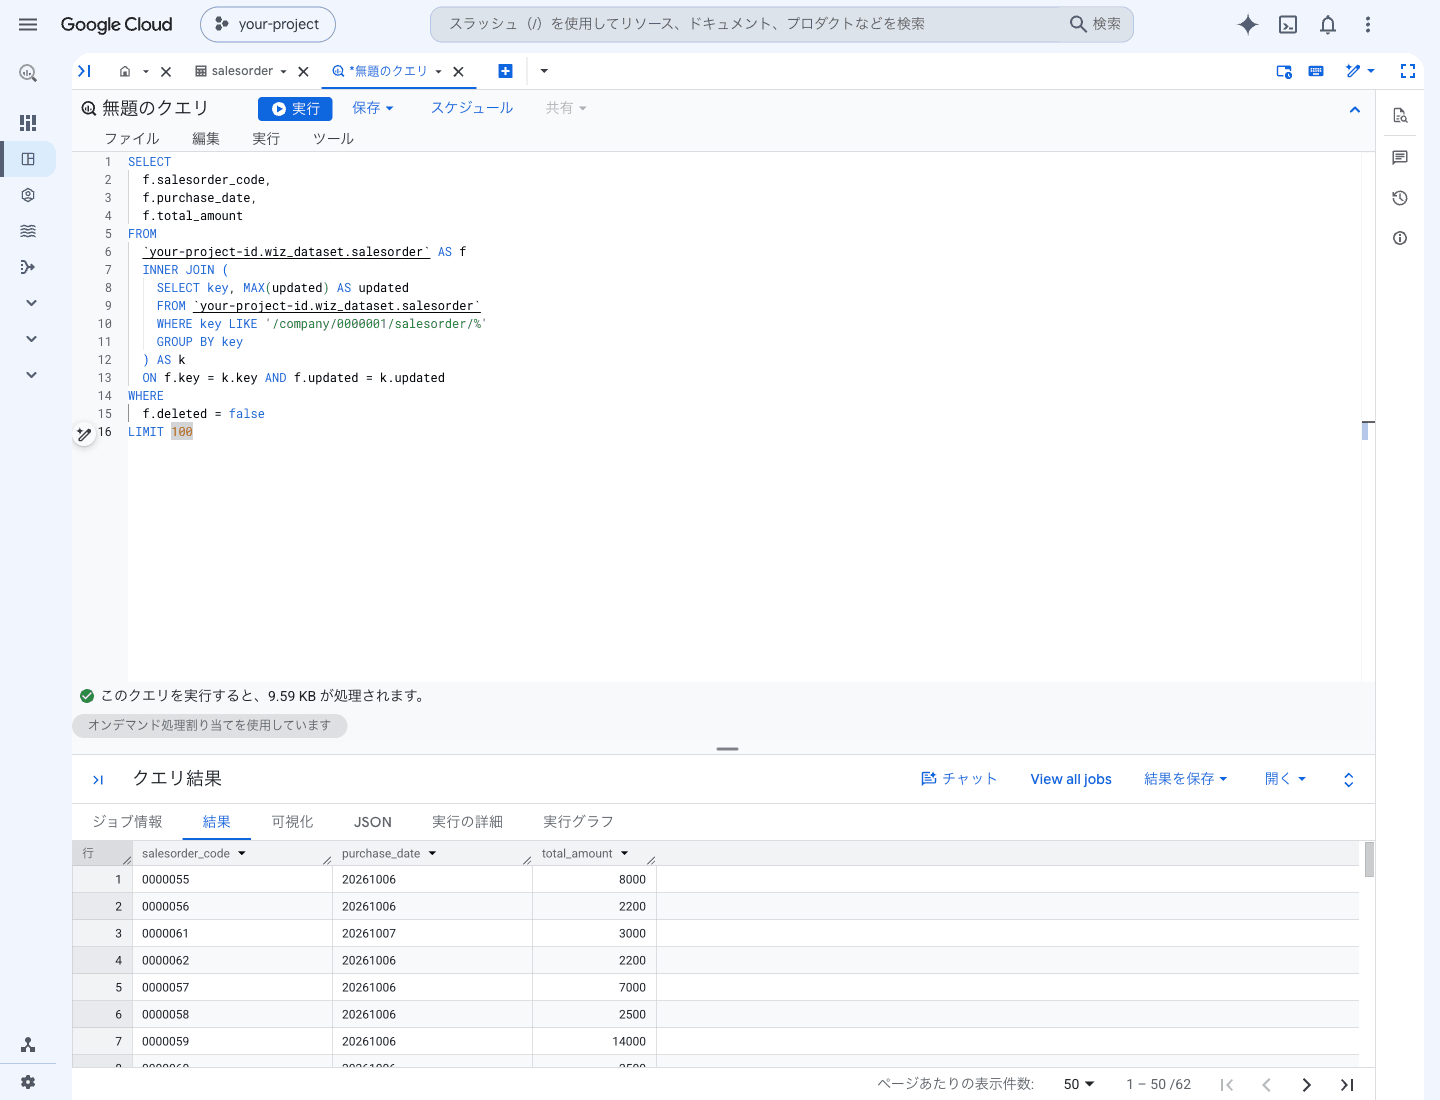Change rows per page from 50

[1079, 1085]
